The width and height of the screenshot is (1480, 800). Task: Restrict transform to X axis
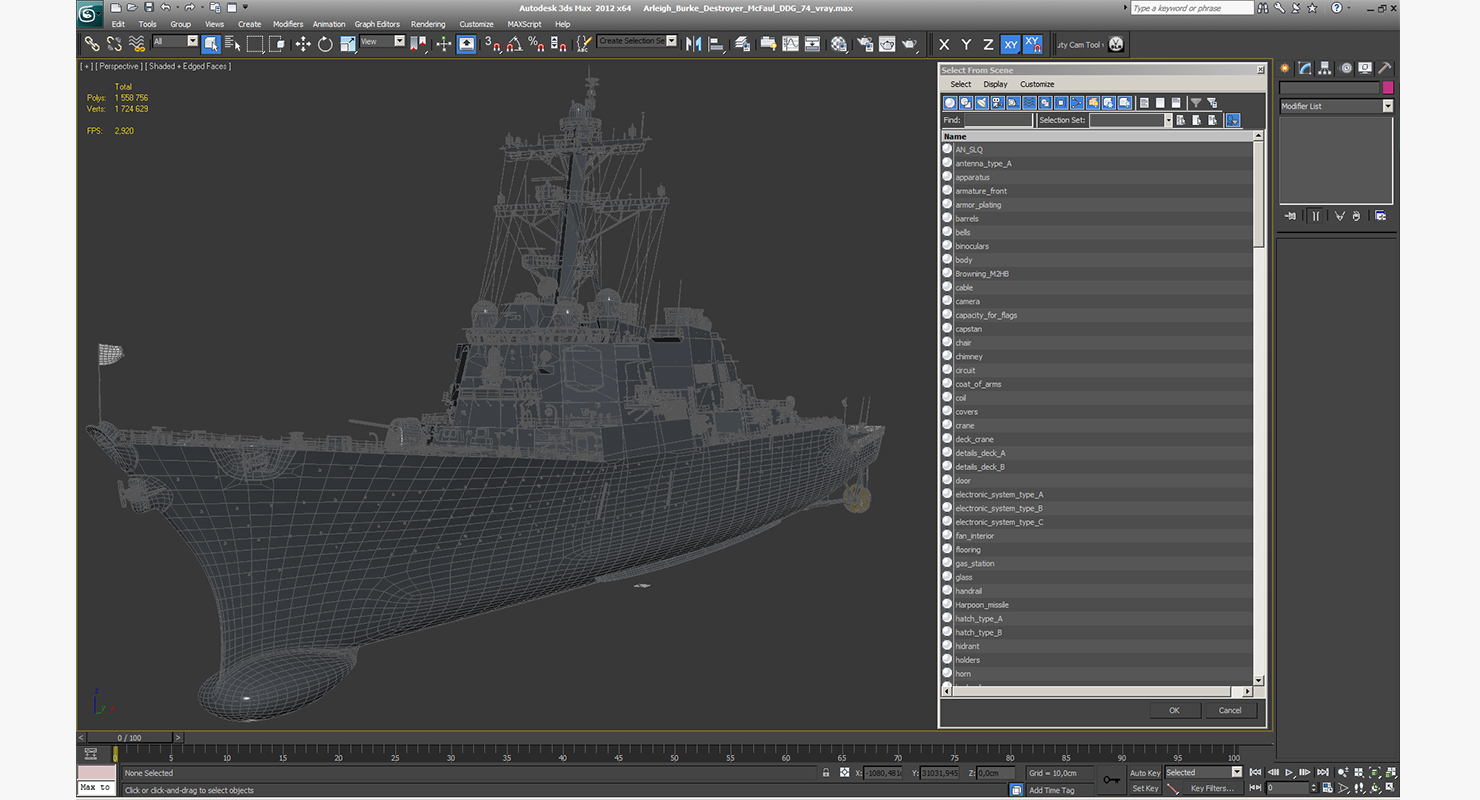tap(944, 44)
